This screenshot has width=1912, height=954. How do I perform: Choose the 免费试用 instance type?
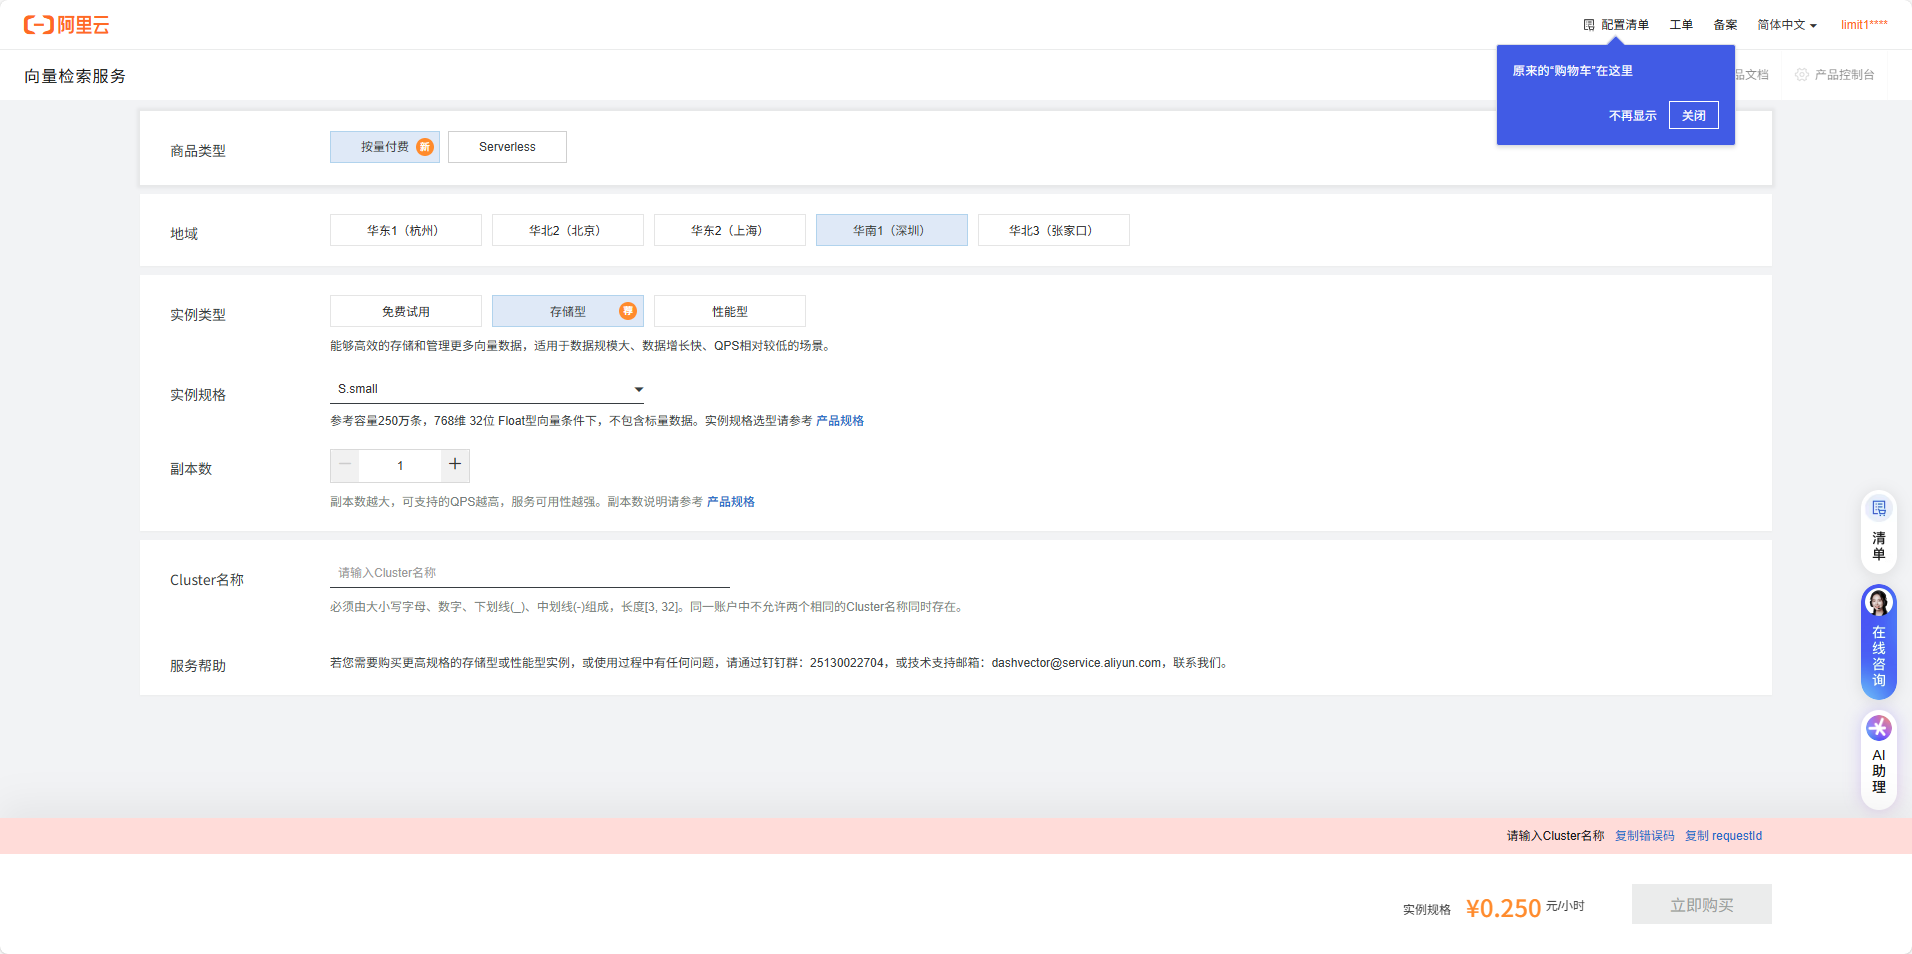[x=405, y=311]
